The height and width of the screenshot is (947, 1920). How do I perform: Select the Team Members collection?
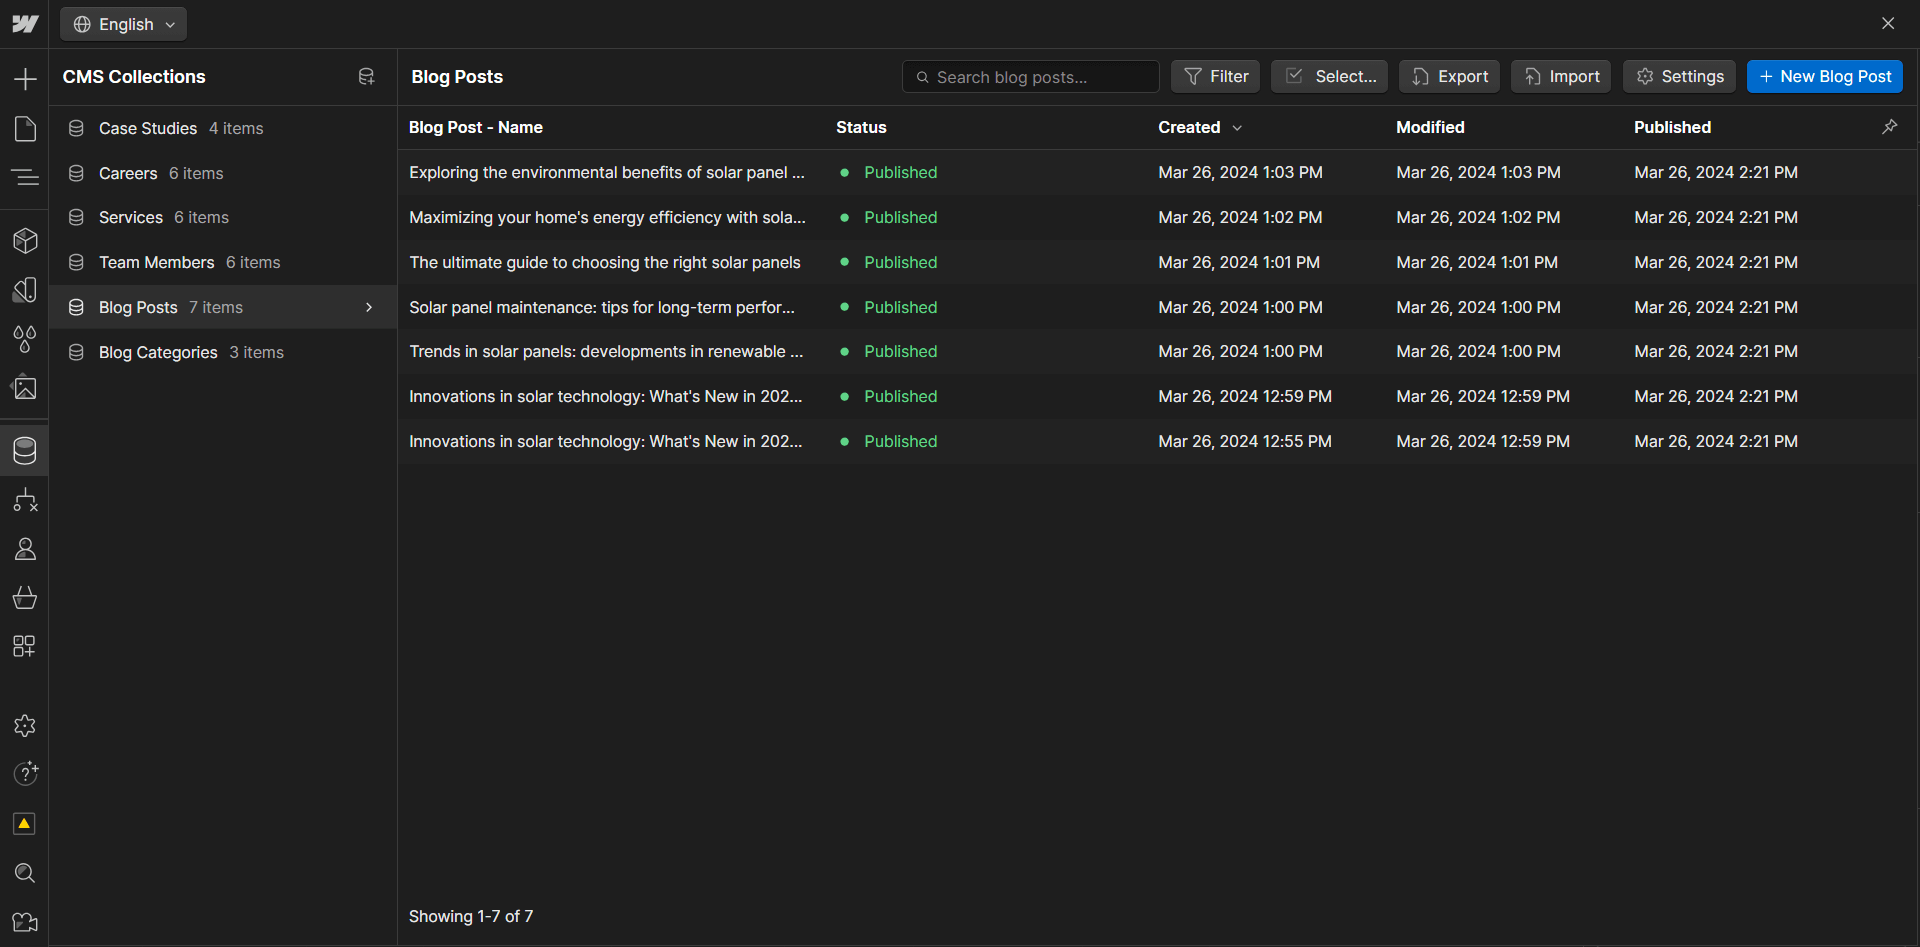point(223,262)
